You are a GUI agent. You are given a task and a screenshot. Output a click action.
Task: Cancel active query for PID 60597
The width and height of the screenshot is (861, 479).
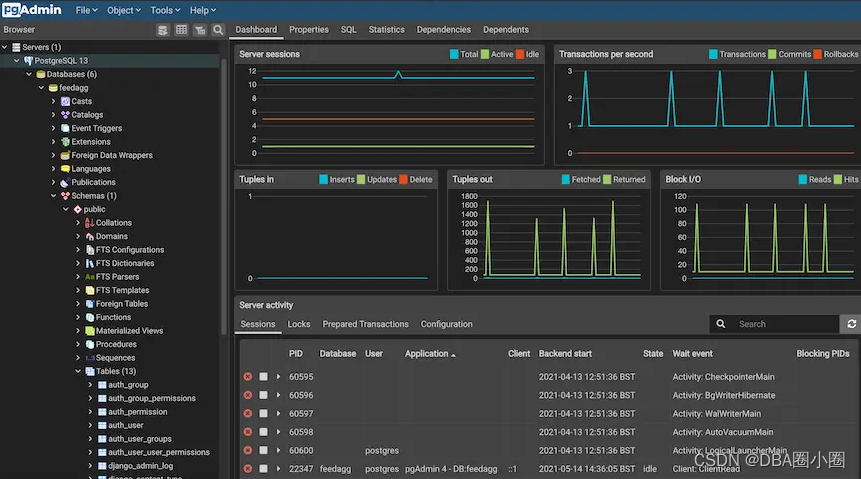(x=264, y=414)
